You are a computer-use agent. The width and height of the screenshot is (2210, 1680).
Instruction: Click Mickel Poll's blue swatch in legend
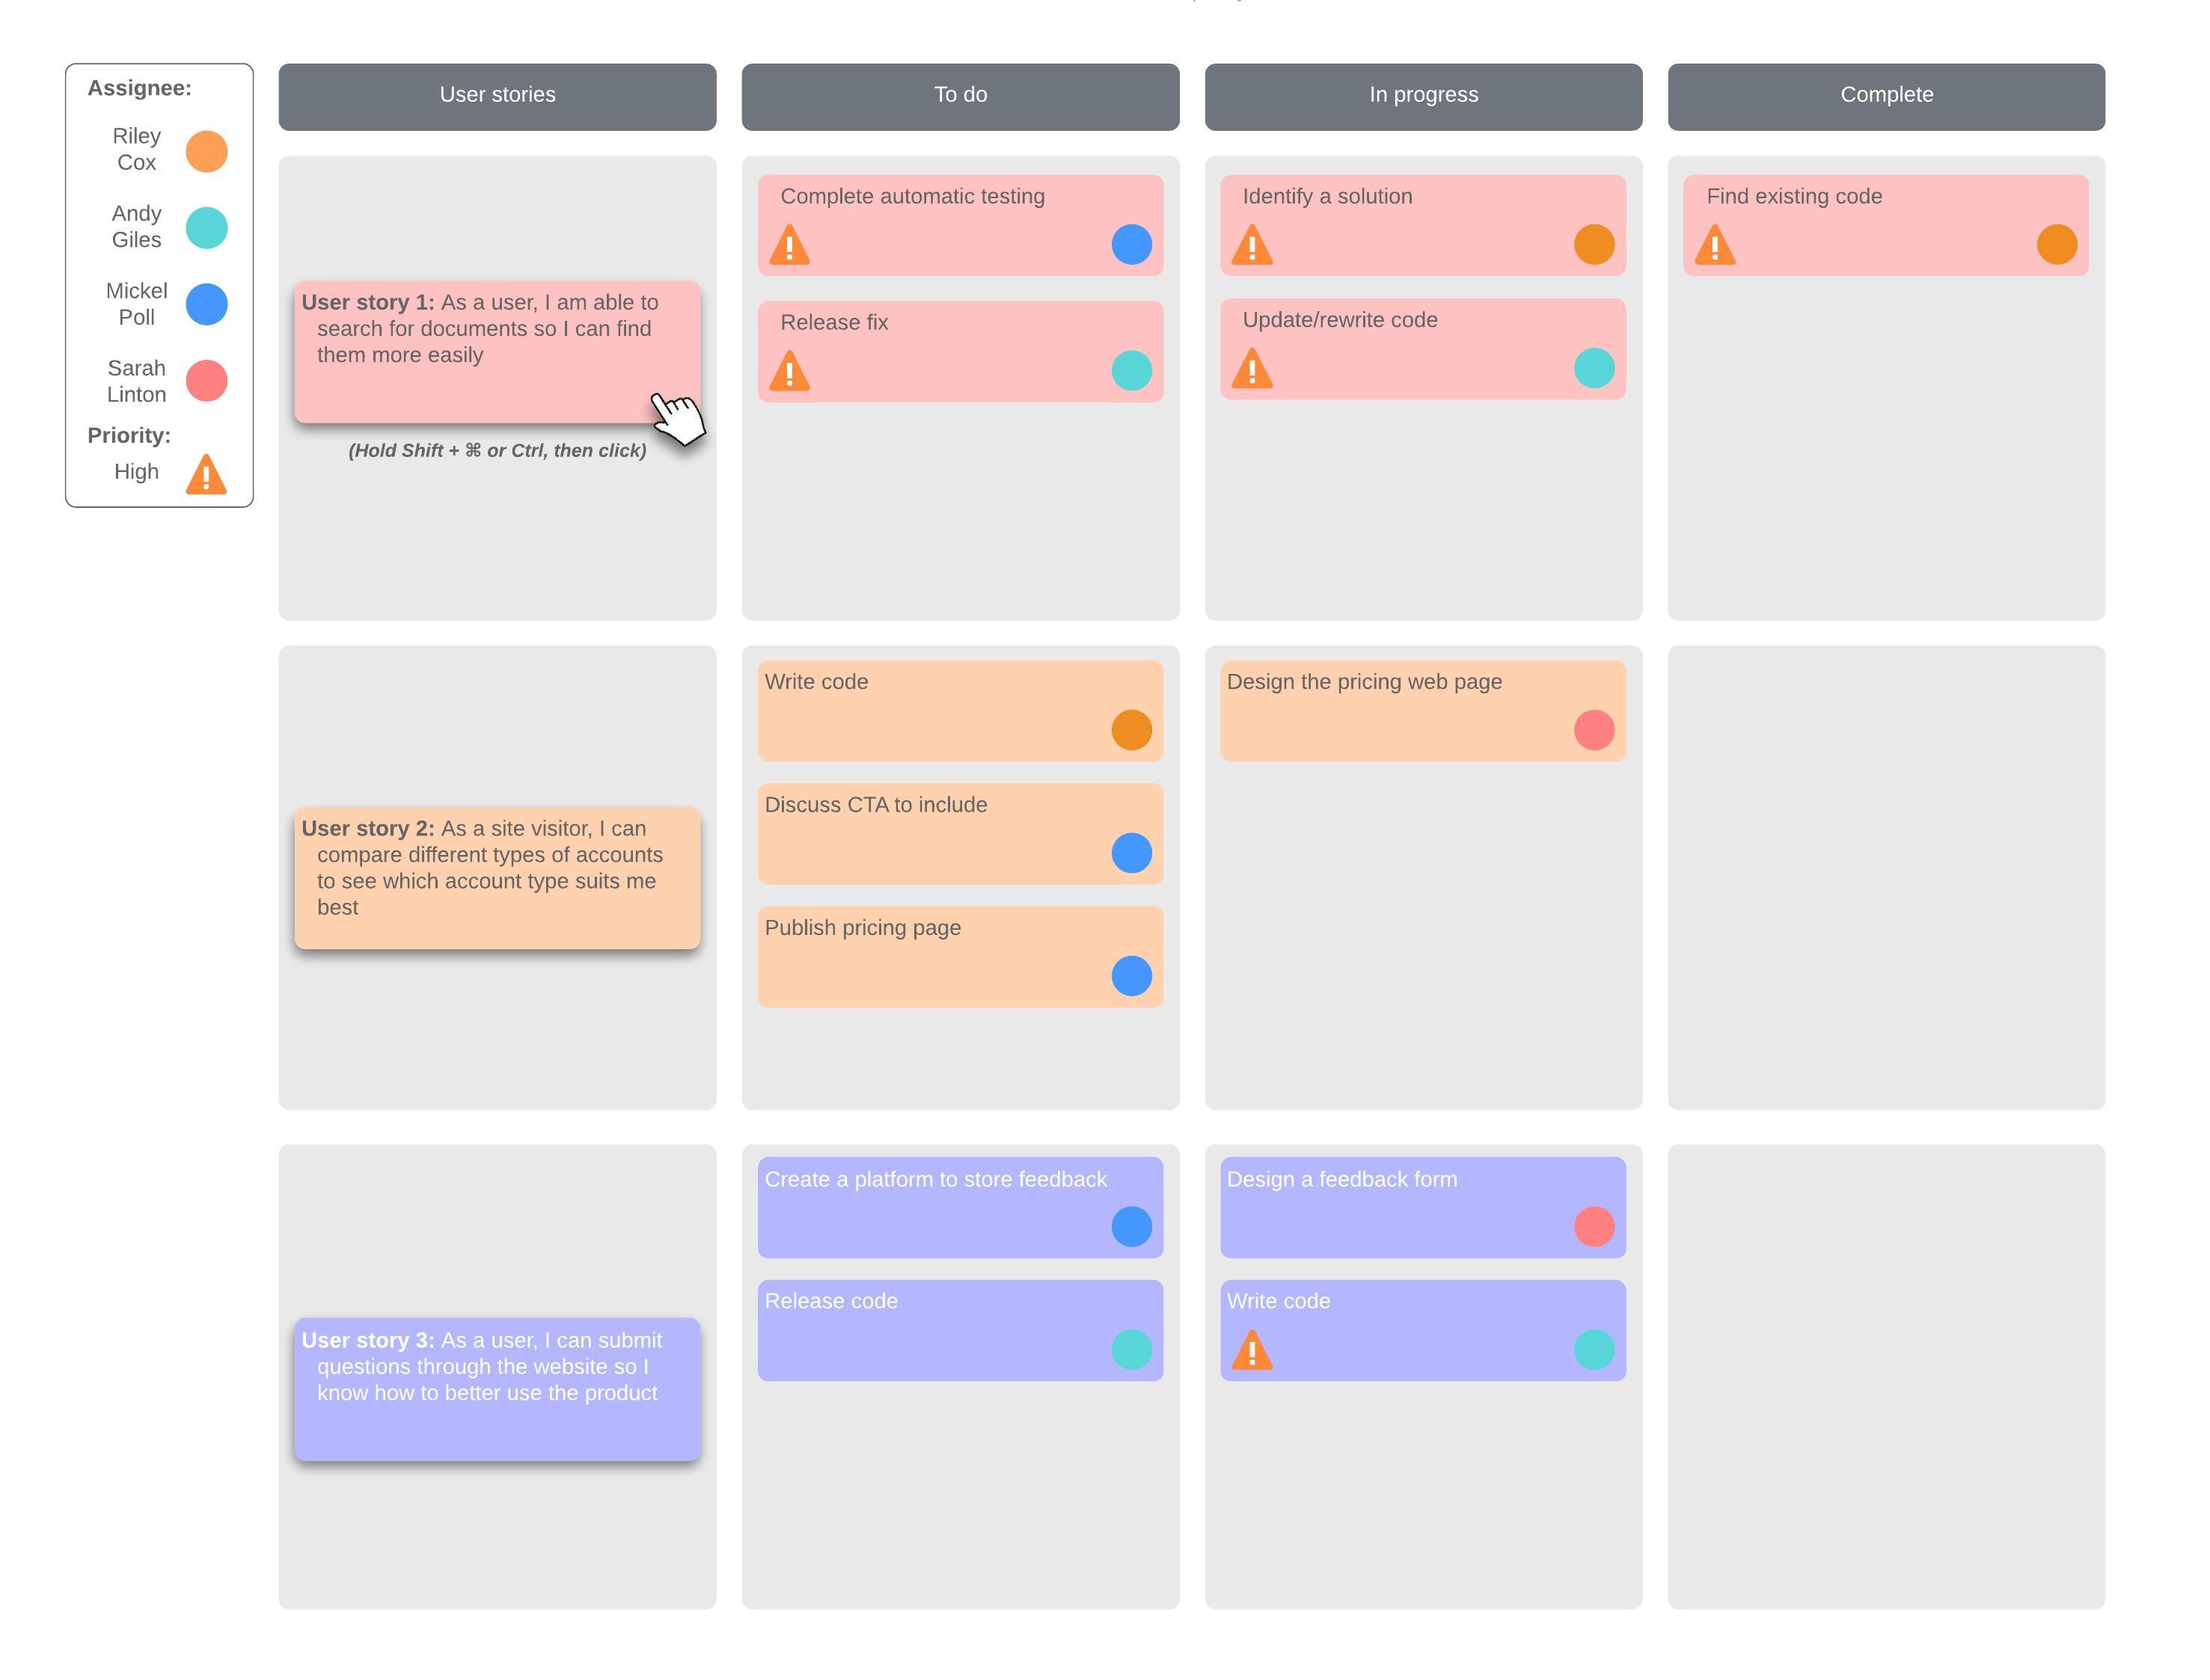point(206,304)
